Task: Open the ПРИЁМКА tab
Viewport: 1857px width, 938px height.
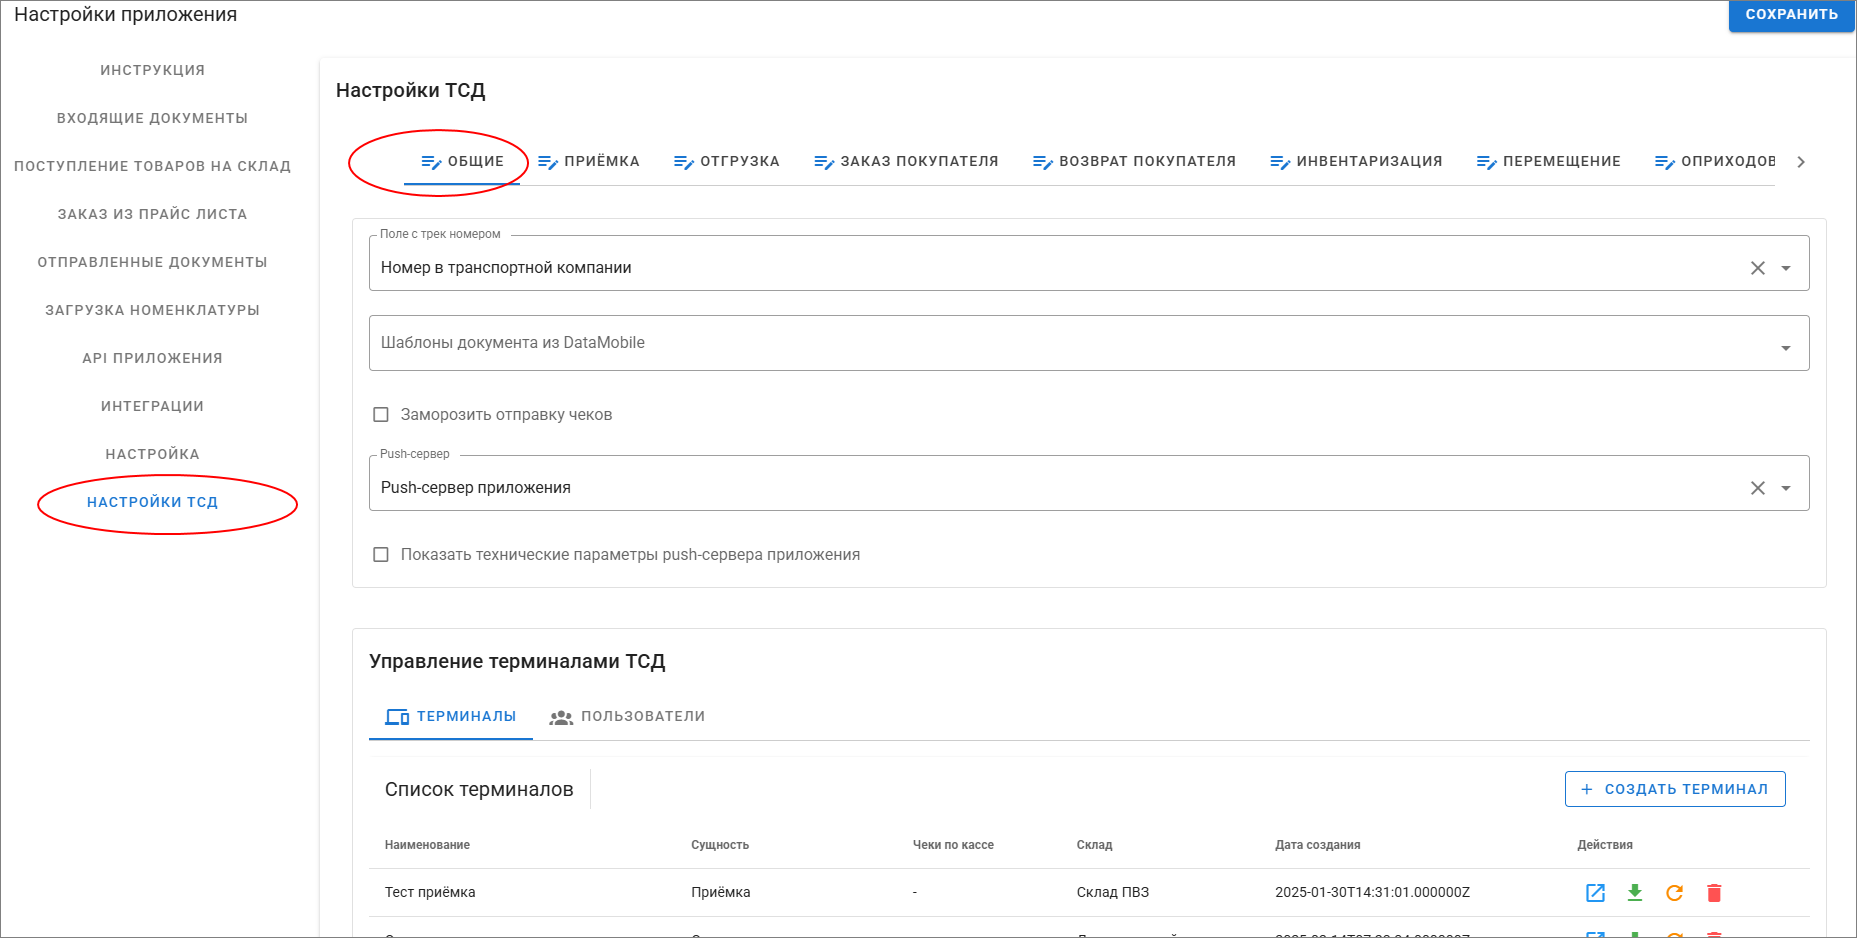Action: (588, 162)
